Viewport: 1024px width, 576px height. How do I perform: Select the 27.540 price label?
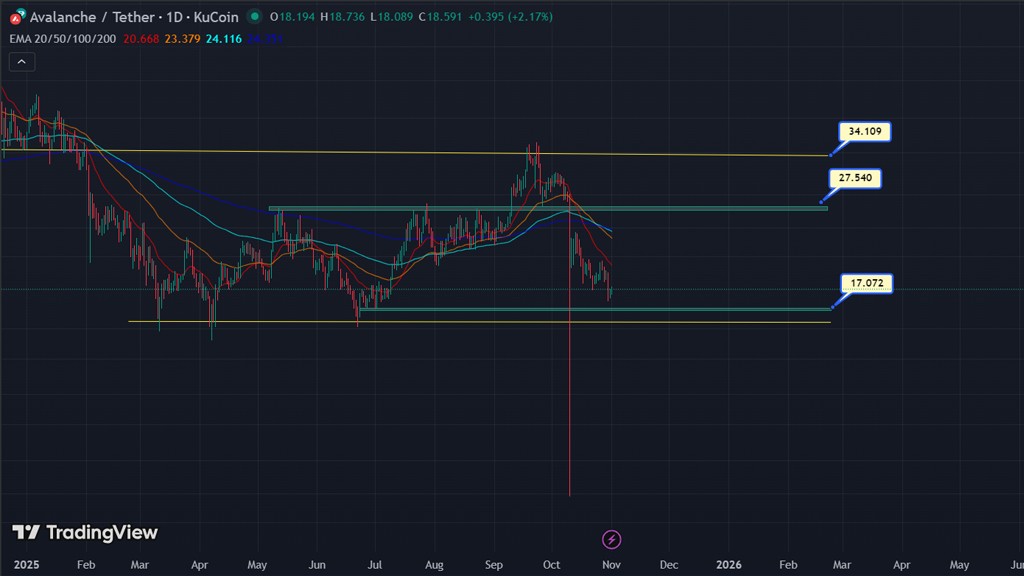point(855,178)
